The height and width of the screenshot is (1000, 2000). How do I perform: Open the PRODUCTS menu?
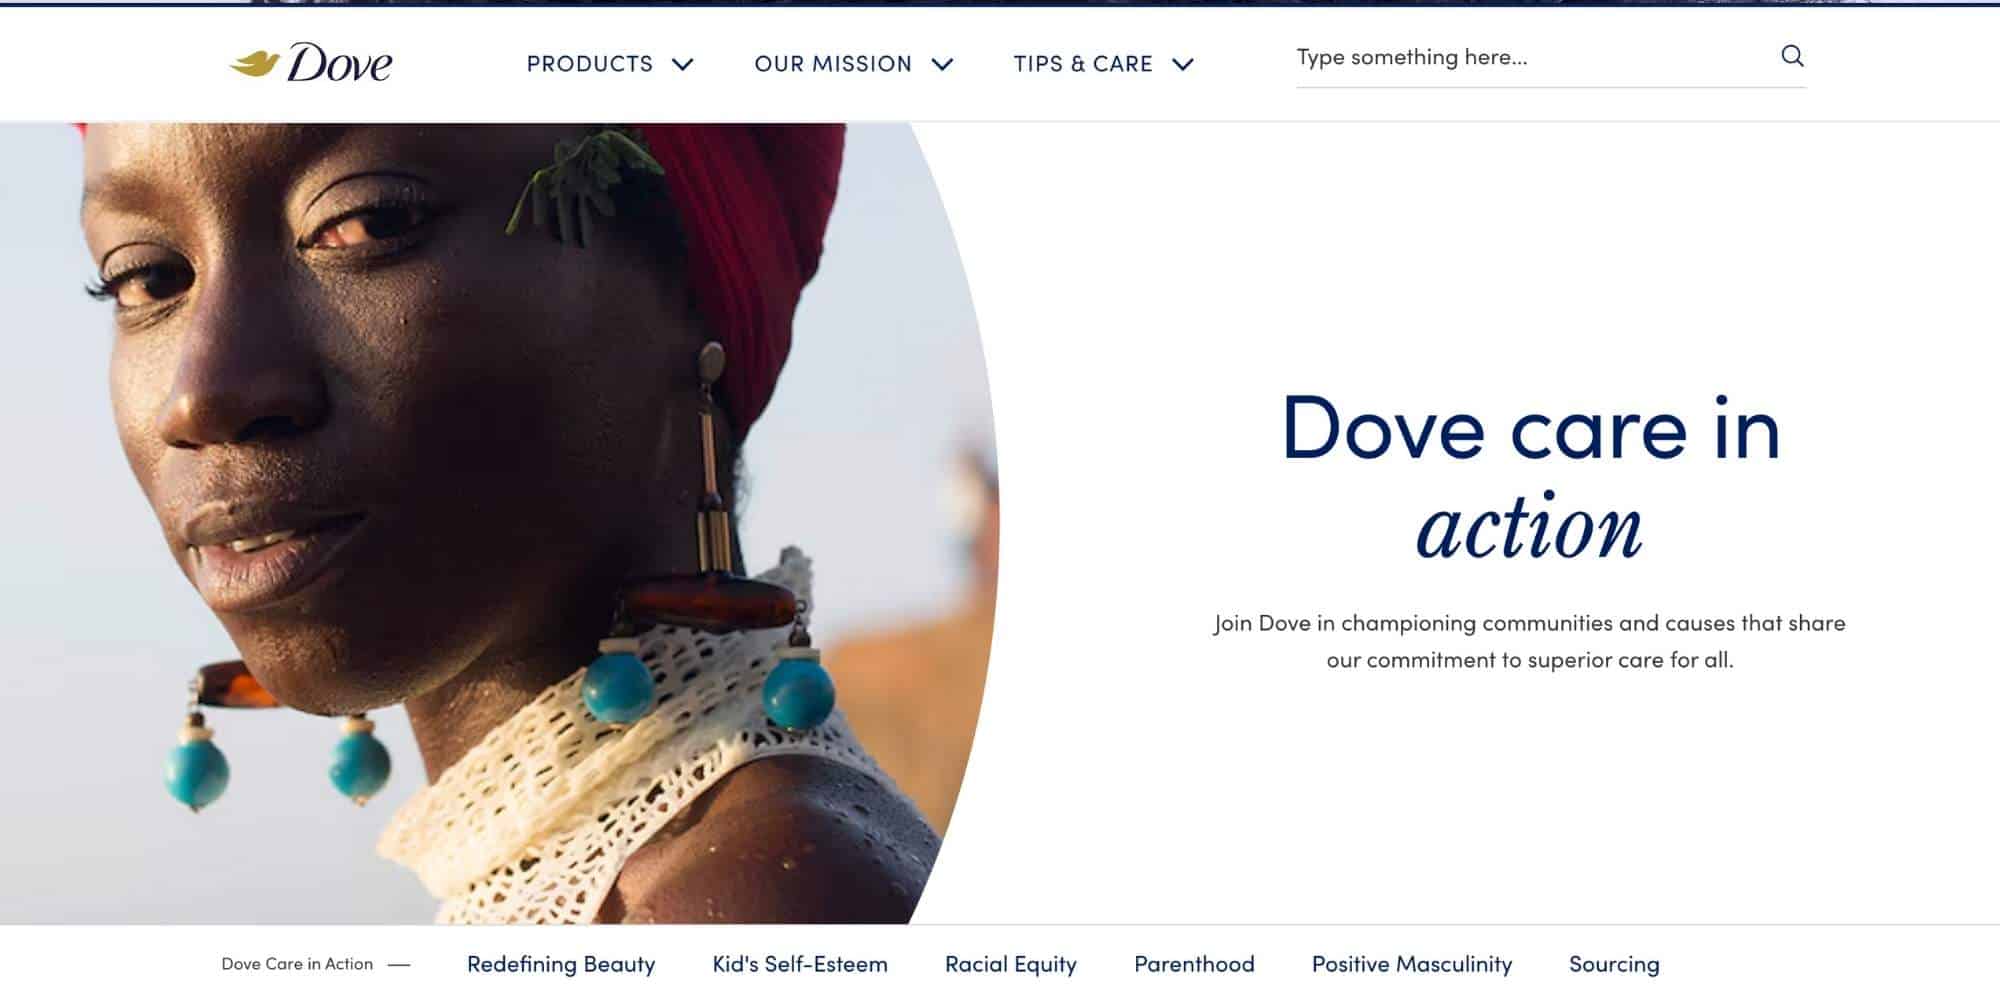click(x=590, y=64)
